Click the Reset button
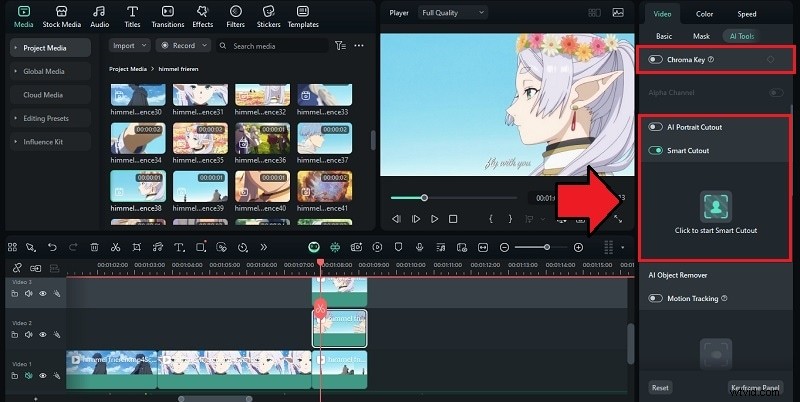The height and width of the screenshot is (402, 800). pos(660,388)
